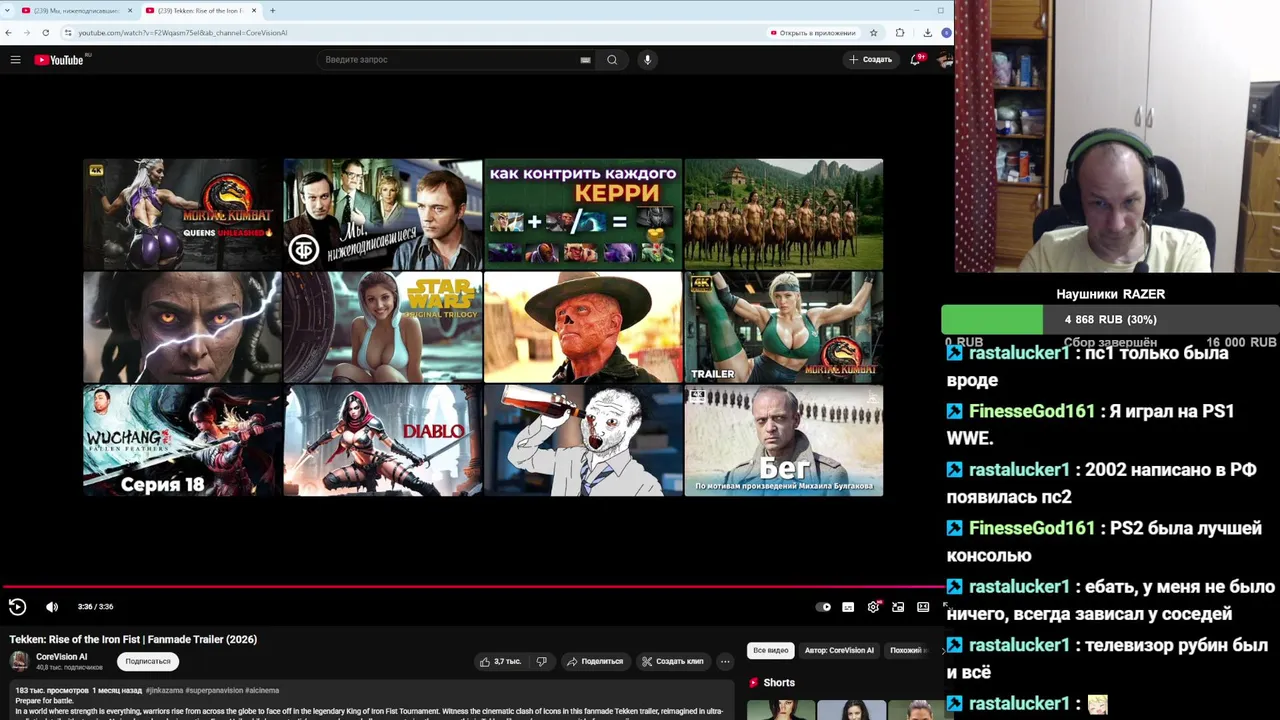Open the CoreVision AI channel name link
This screenshot has height=720, width=1280.
[61, 657]
